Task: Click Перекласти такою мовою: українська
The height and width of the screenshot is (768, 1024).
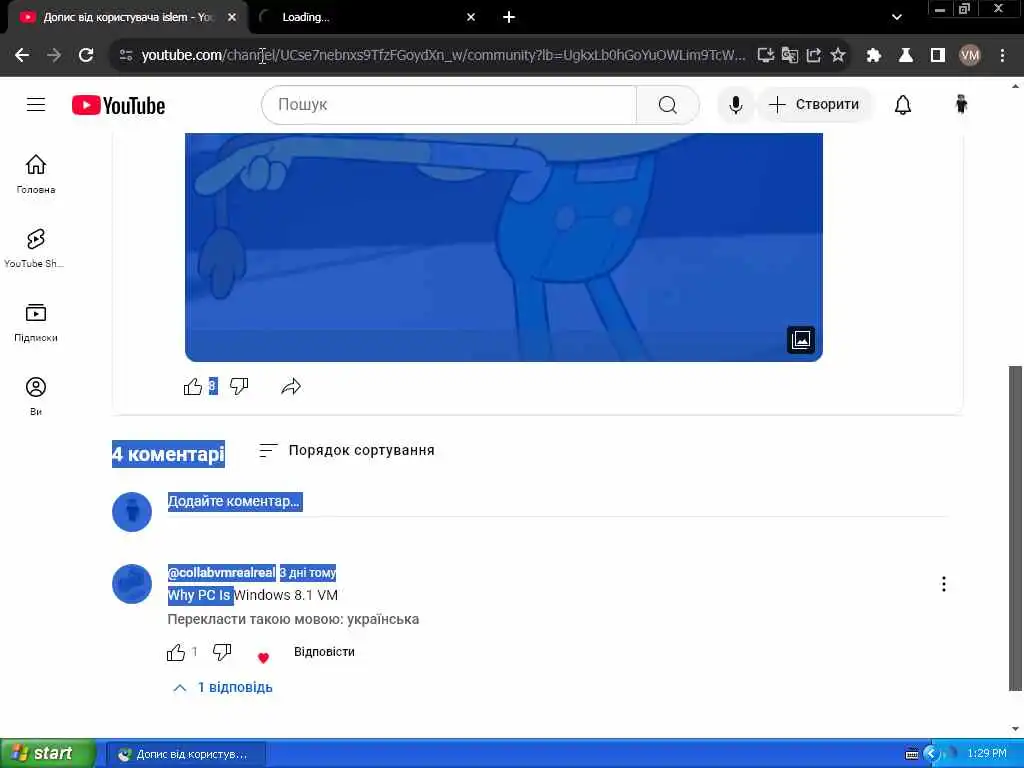Action: [x=293, y=619]
